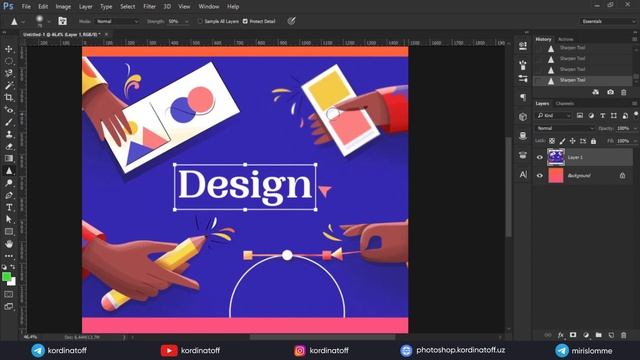Add a layer style fx
This screenshot has height=360, width=640.
pos(561,335)
